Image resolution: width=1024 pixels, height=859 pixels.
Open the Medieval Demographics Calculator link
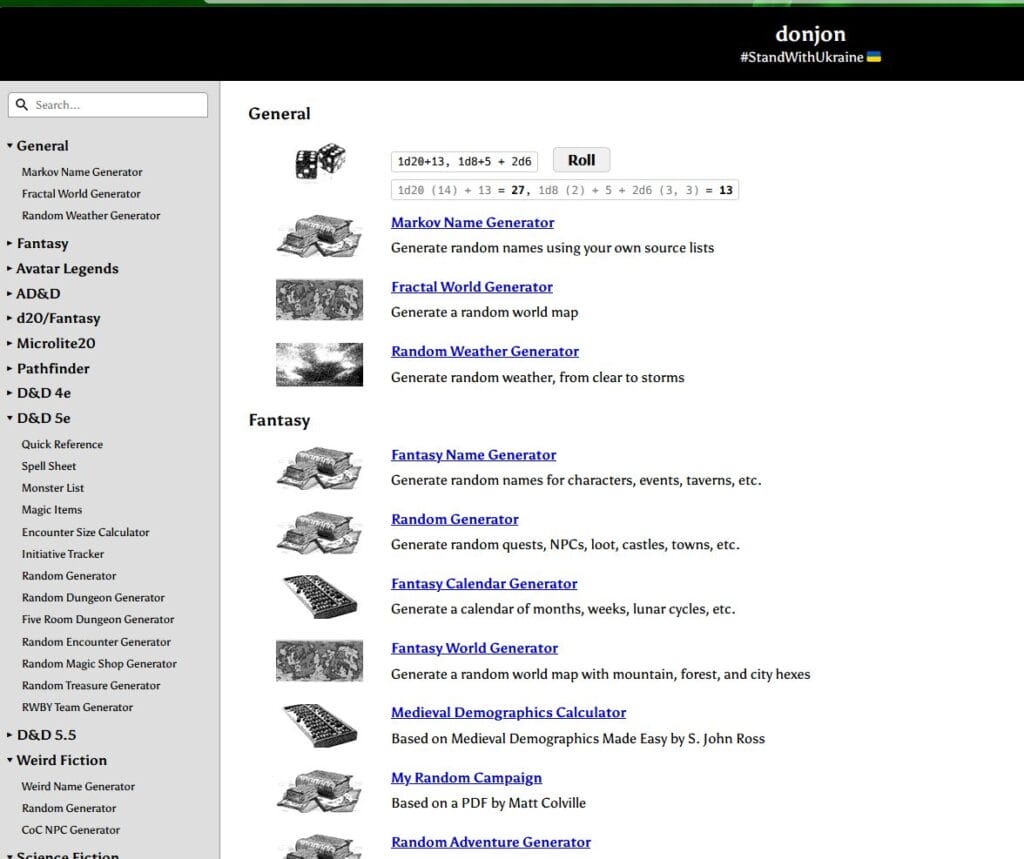click(509, 713)
